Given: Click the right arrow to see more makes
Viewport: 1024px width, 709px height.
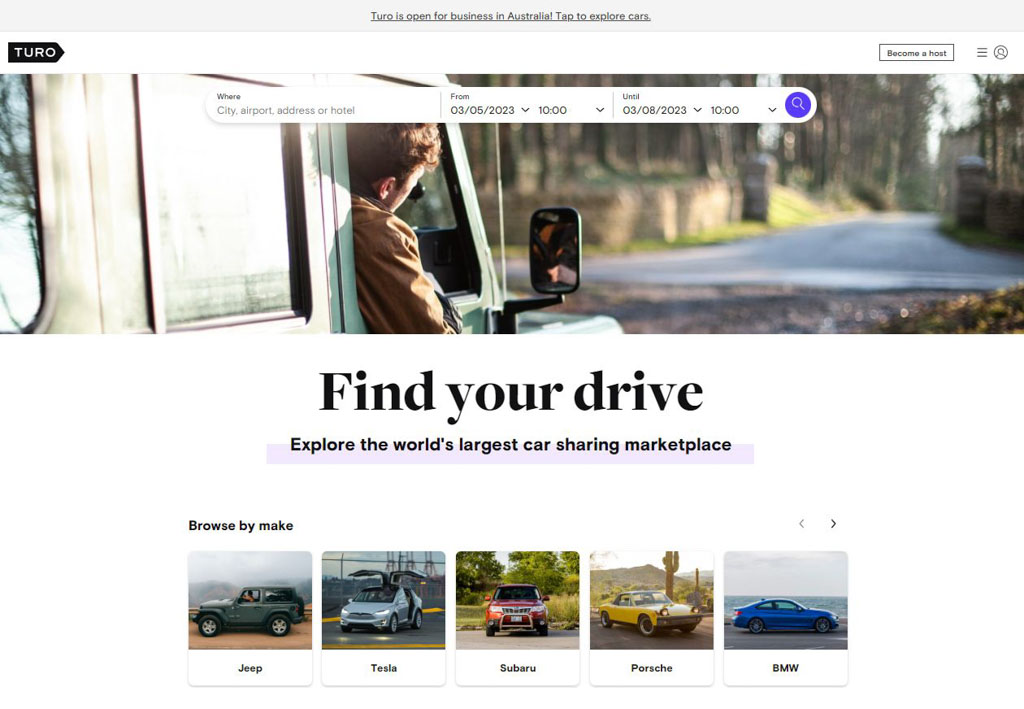Looking at the screenshot, I should 833,523.
